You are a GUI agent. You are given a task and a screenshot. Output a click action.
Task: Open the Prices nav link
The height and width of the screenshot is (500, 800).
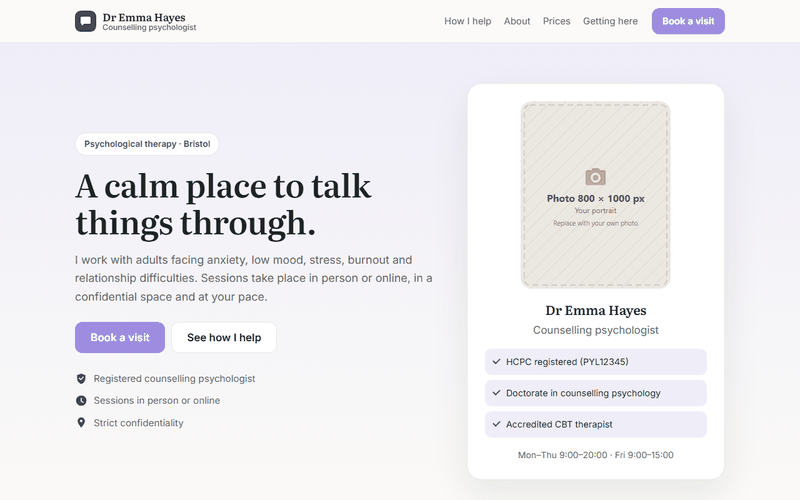tap(556, 21)
